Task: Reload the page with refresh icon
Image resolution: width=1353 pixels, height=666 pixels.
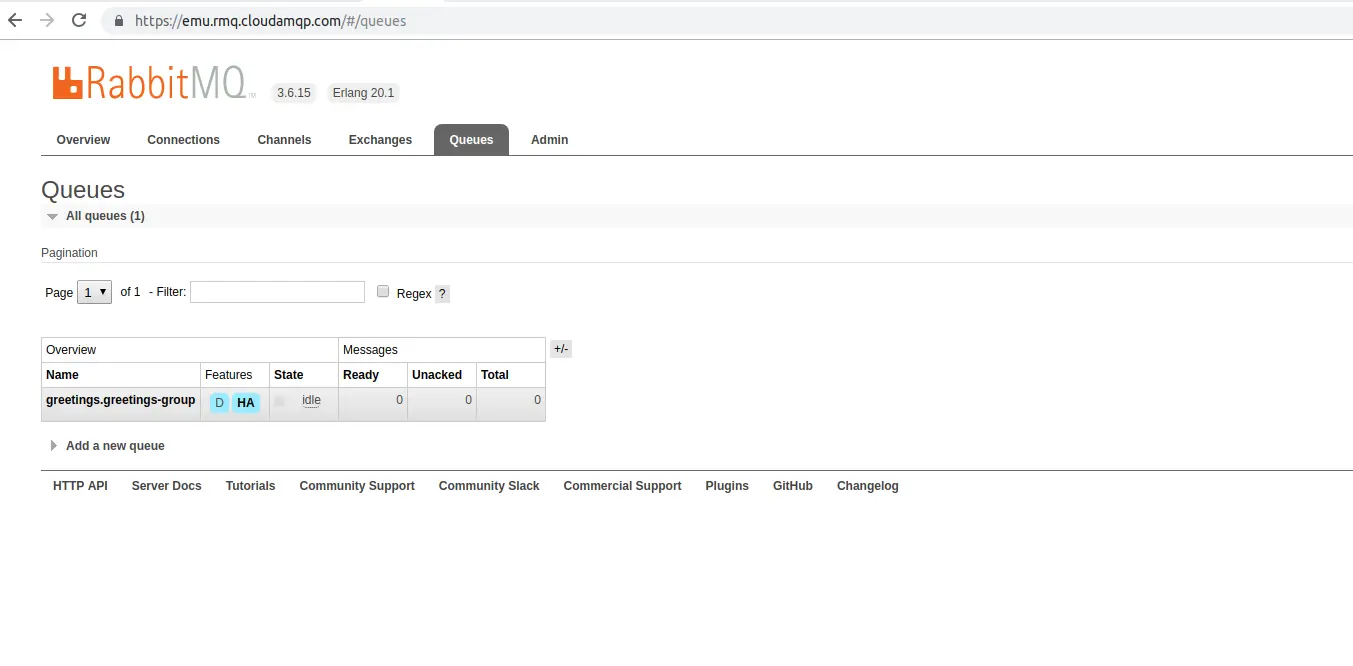Action: coord(79,20)
